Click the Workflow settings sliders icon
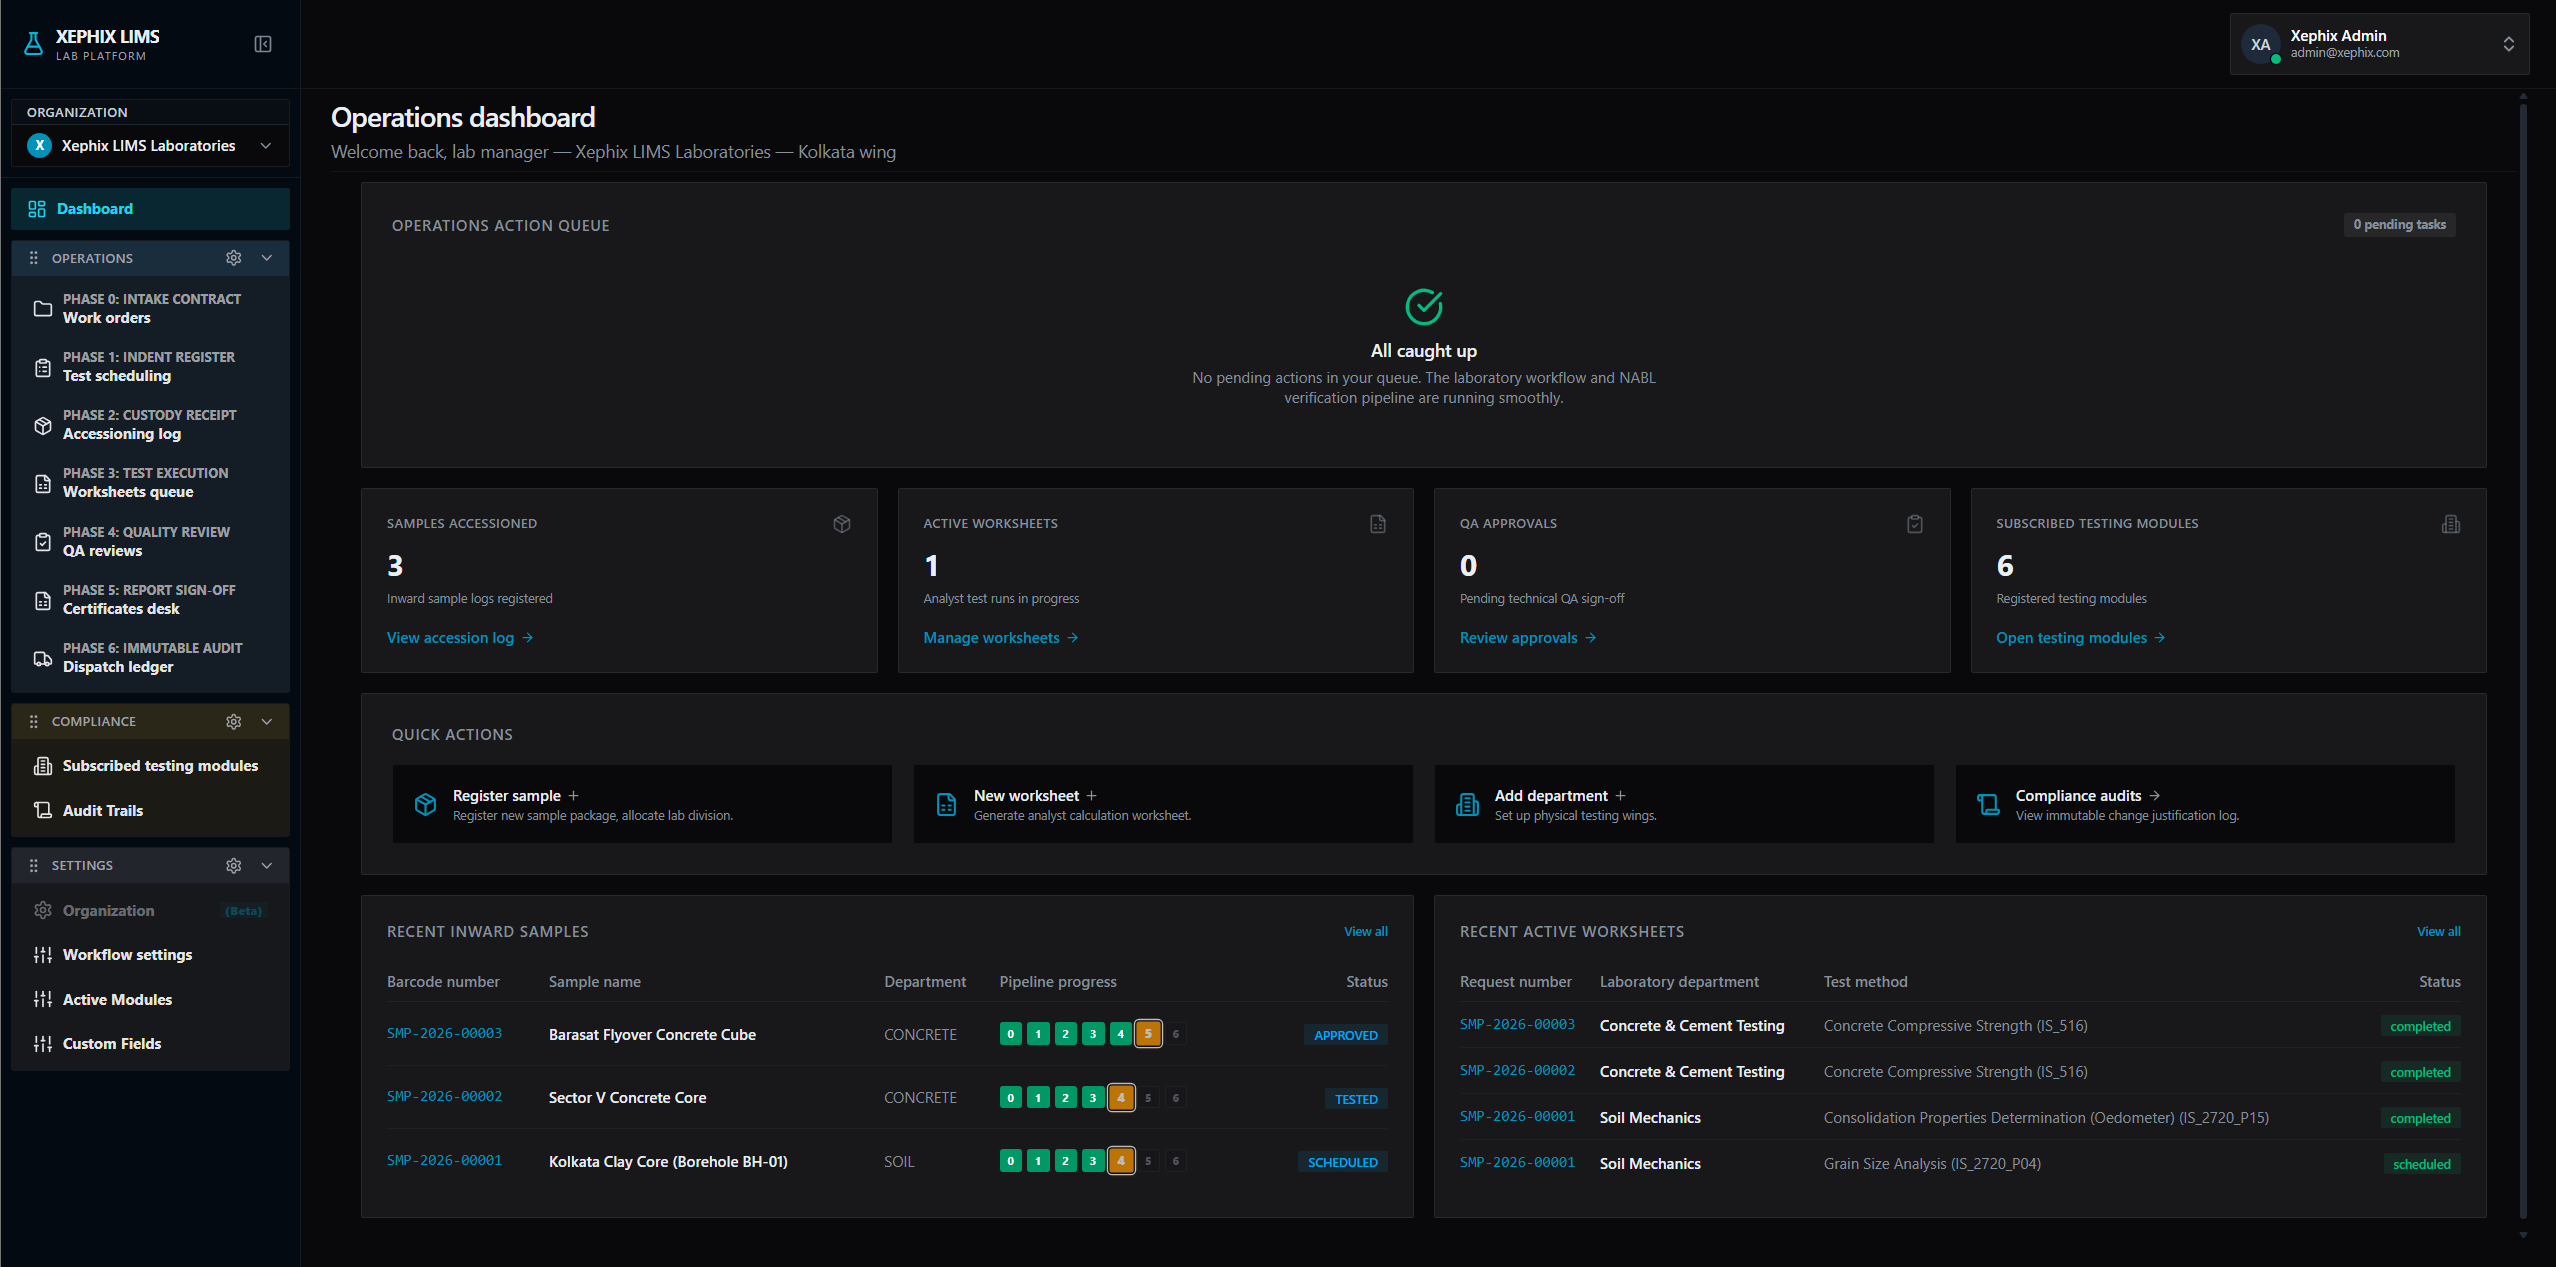Viewport: 2556px width, 1267px height. pos(43,955)
